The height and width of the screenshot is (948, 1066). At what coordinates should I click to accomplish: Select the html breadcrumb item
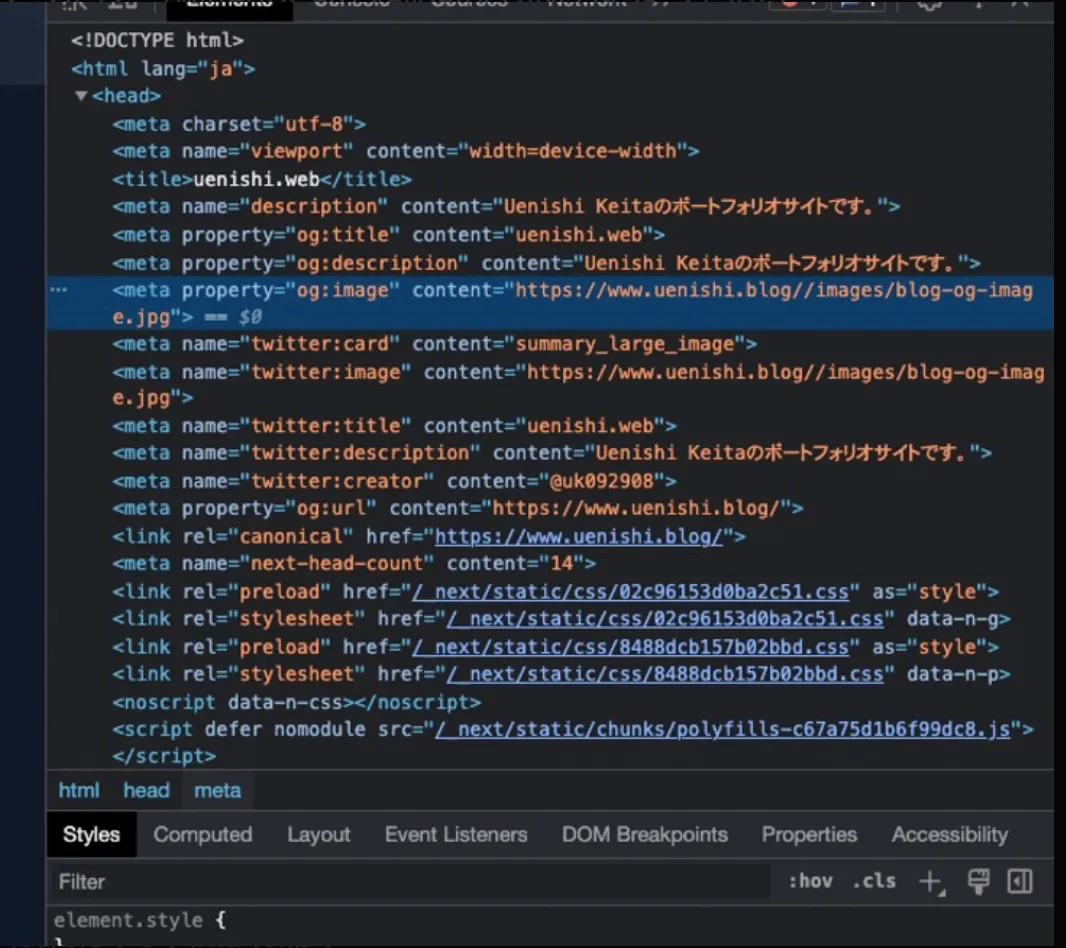coord(78,791)
